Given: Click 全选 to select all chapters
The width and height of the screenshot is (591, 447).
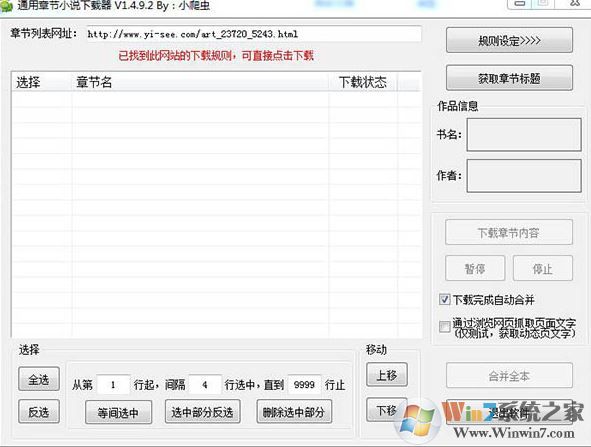Looking at the screenshot, I should (39, 379).
